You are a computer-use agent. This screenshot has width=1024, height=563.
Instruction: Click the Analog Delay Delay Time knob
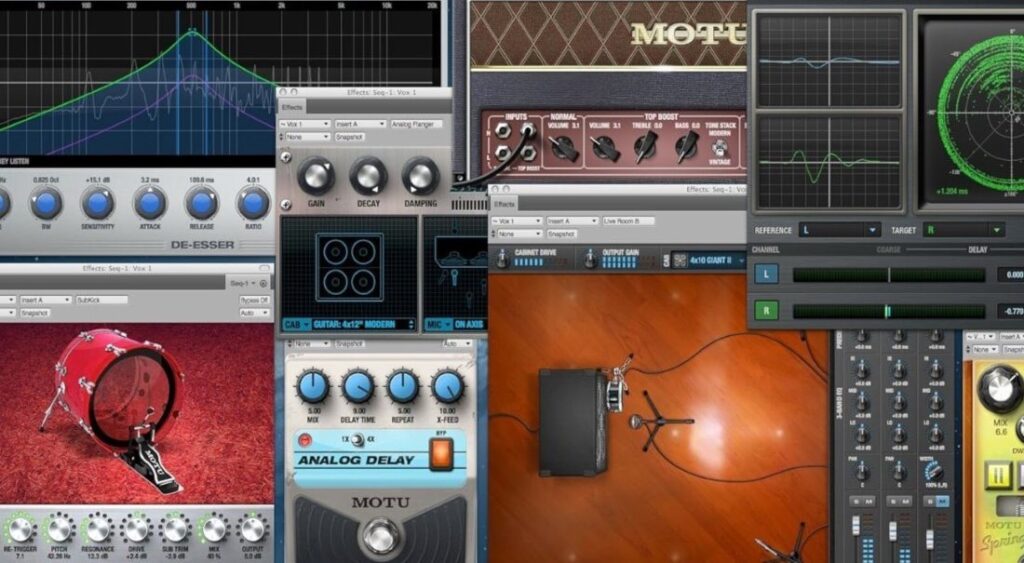pyautogui.click(x=357, y=386)
